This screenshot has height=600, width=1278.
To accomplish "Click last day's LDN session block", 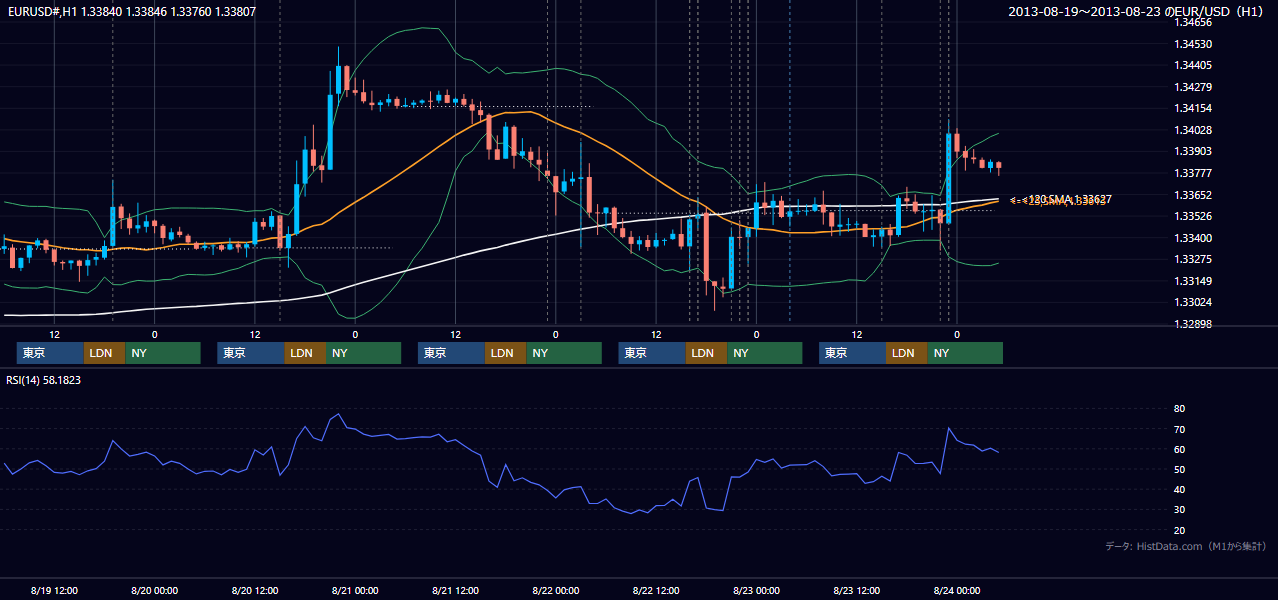I will [x=906, y=353].
